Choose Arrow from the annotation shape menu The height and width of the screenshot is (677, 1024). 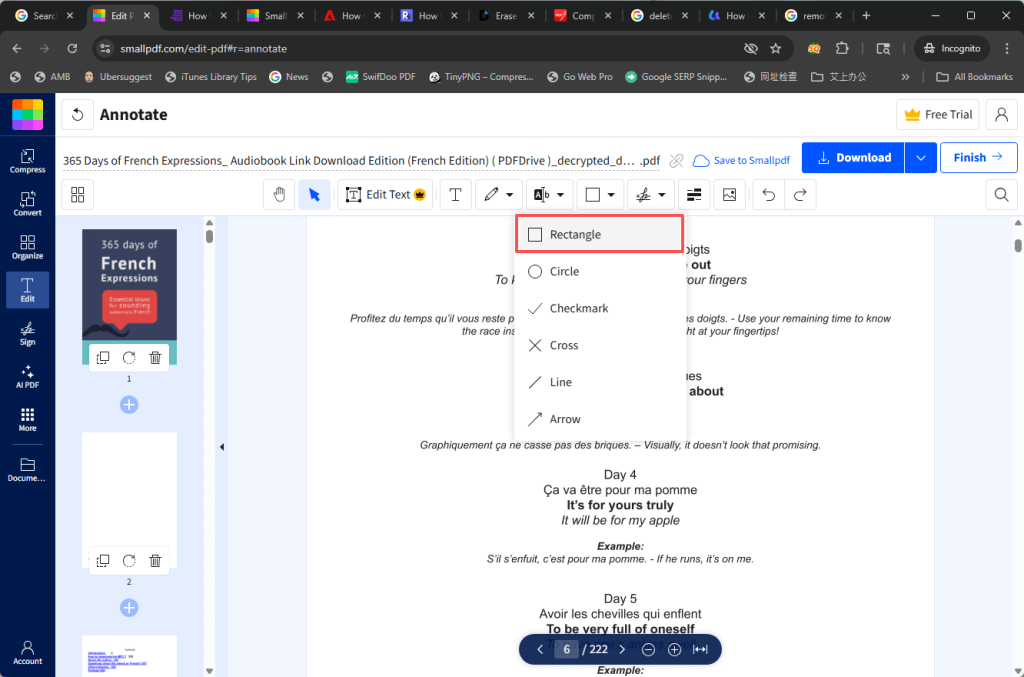tap(565, 418)
